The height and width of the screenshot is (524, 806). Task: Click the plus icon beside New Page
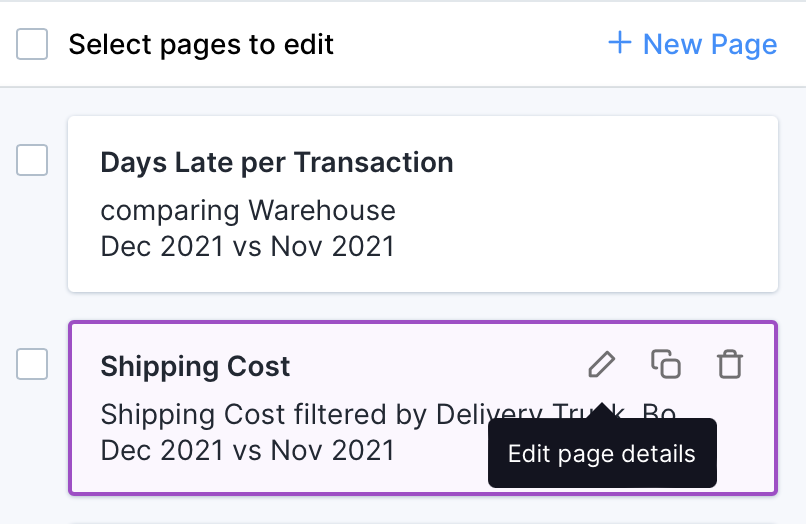tap(620, 44)
